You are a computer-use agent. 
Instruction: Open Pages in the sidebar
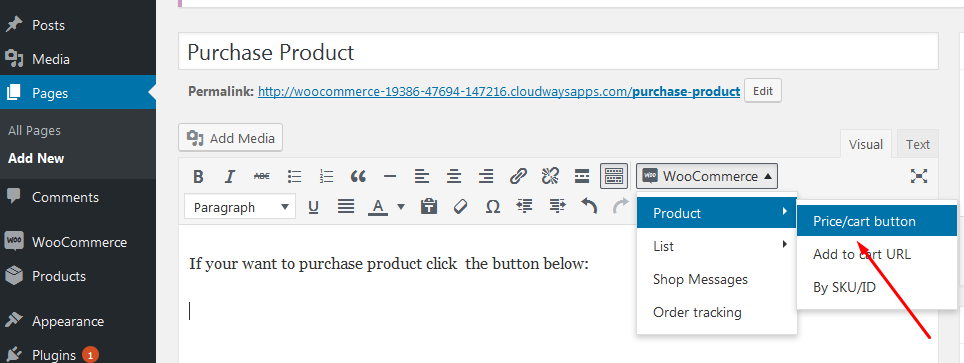click(x=78, y=93)
